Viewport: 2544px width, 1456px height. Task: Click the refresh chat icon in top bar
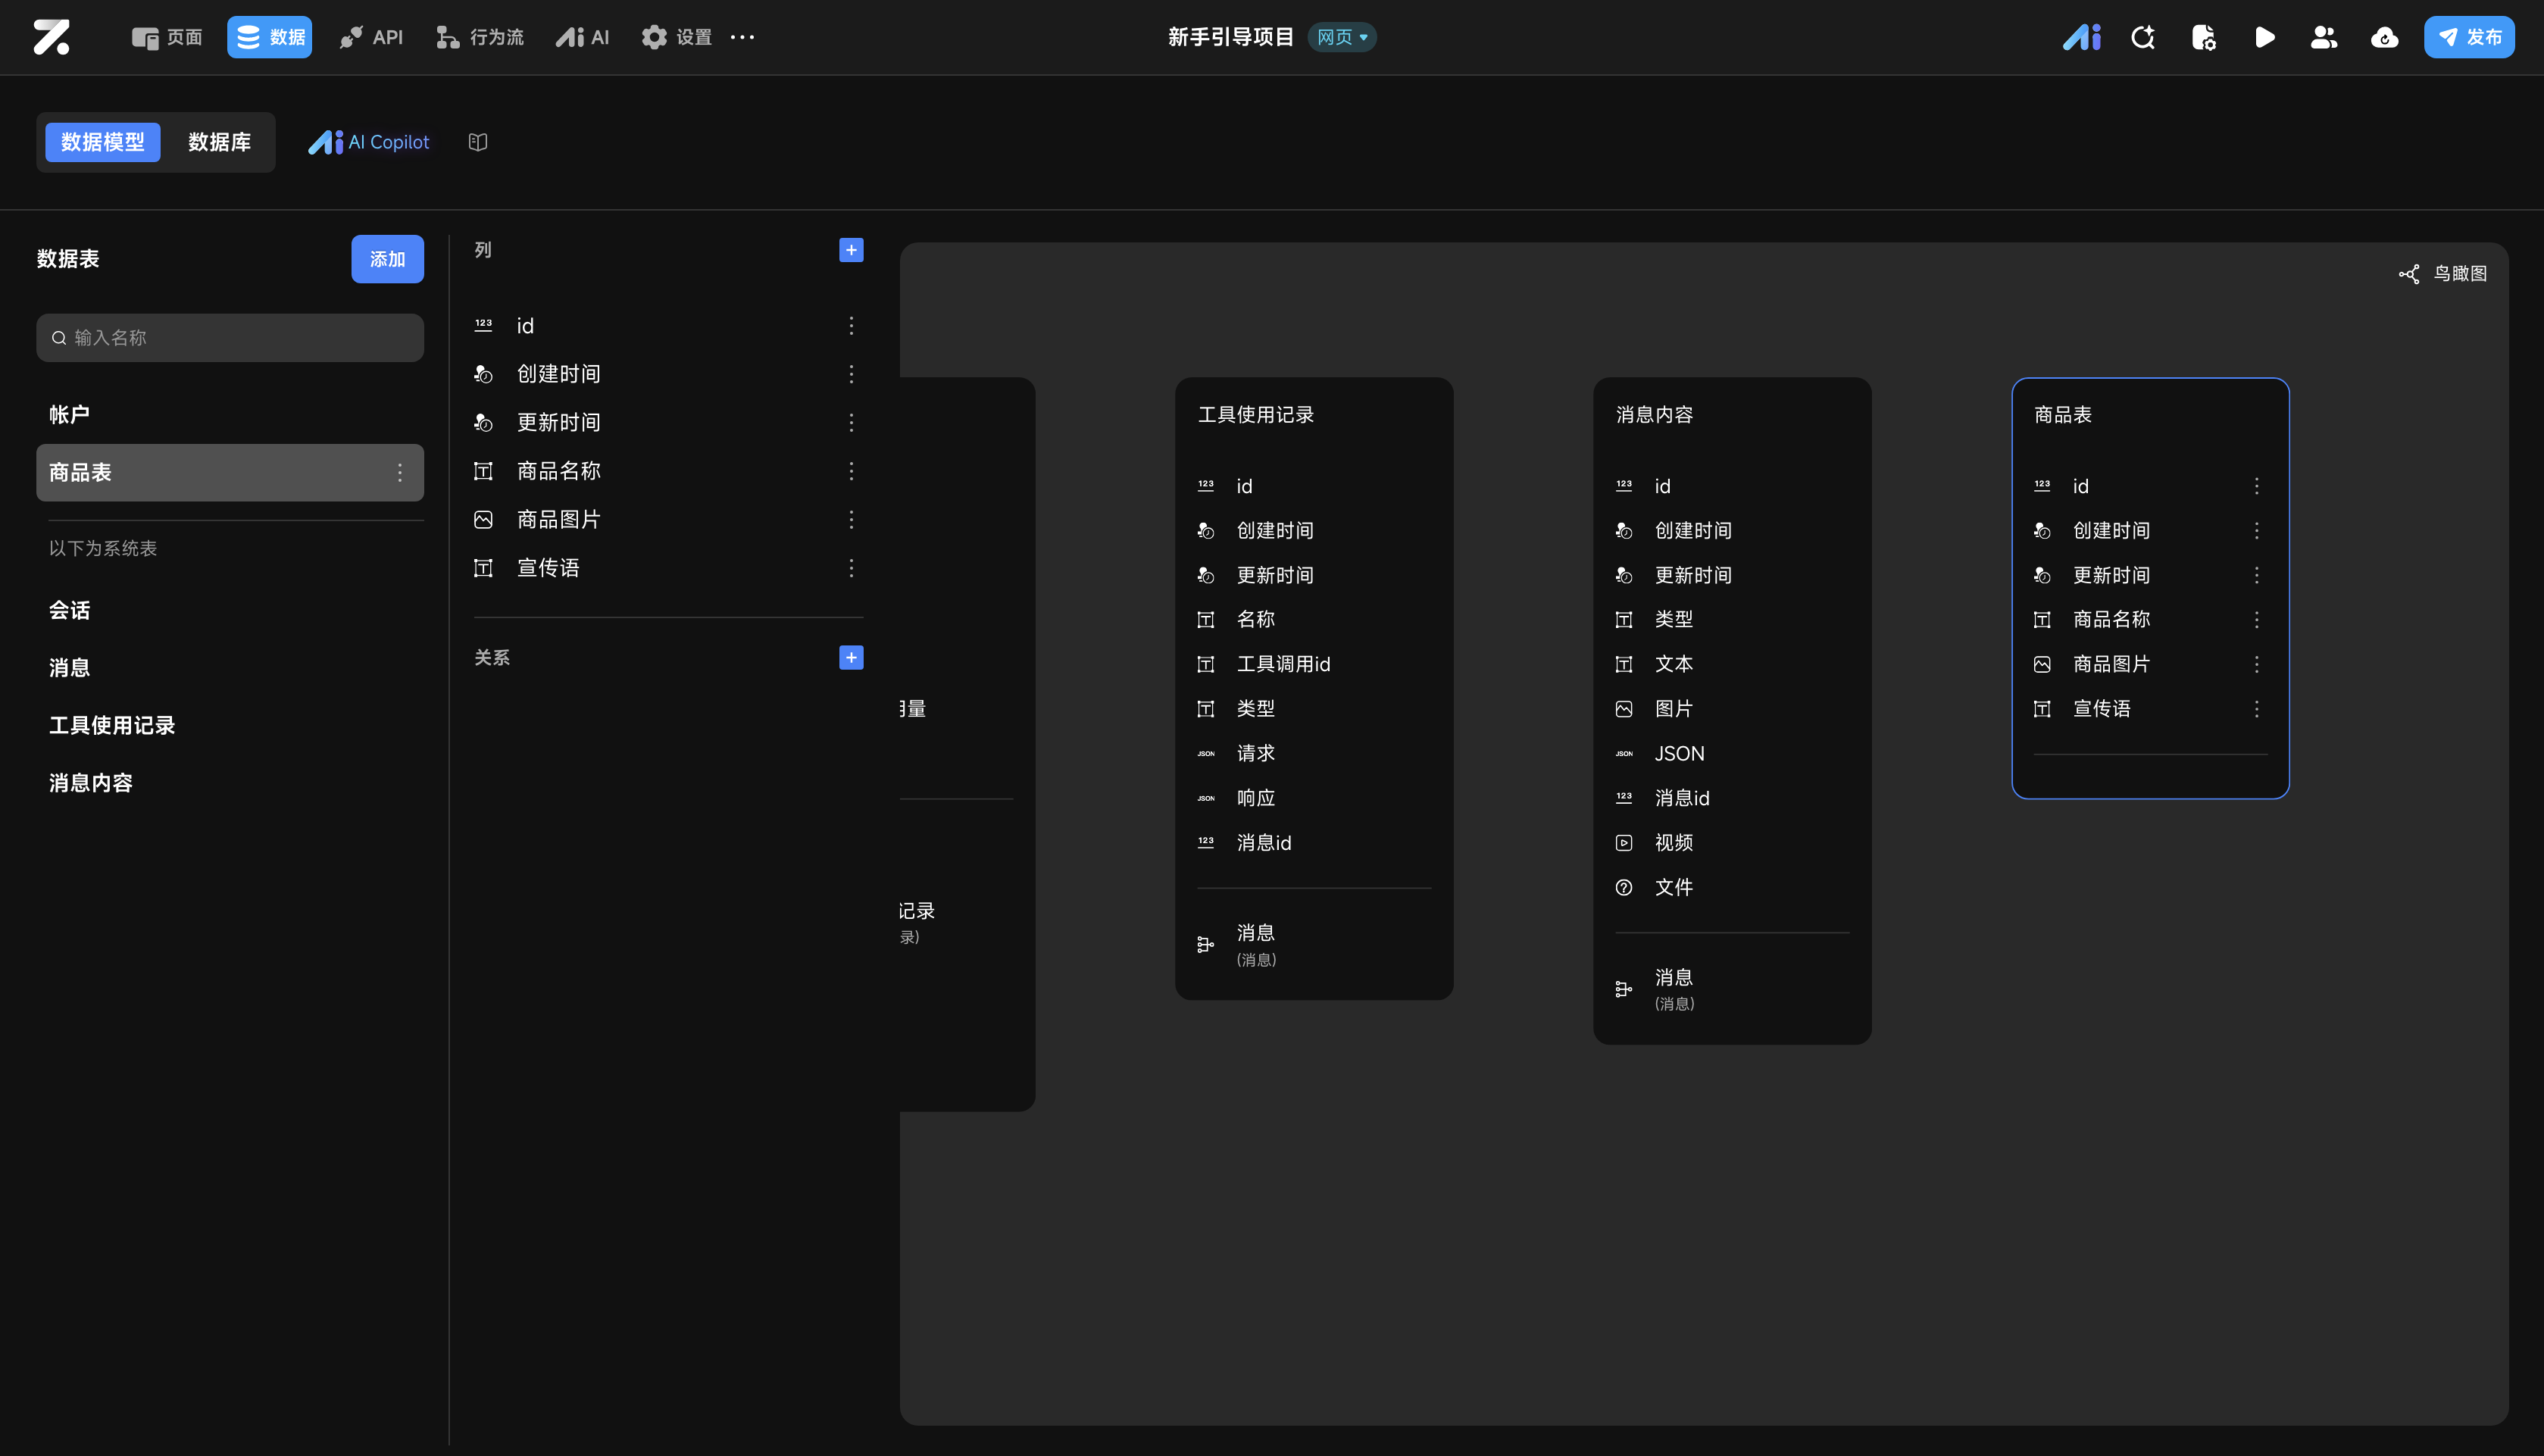pyautogui.click(x=2142, y=37)
